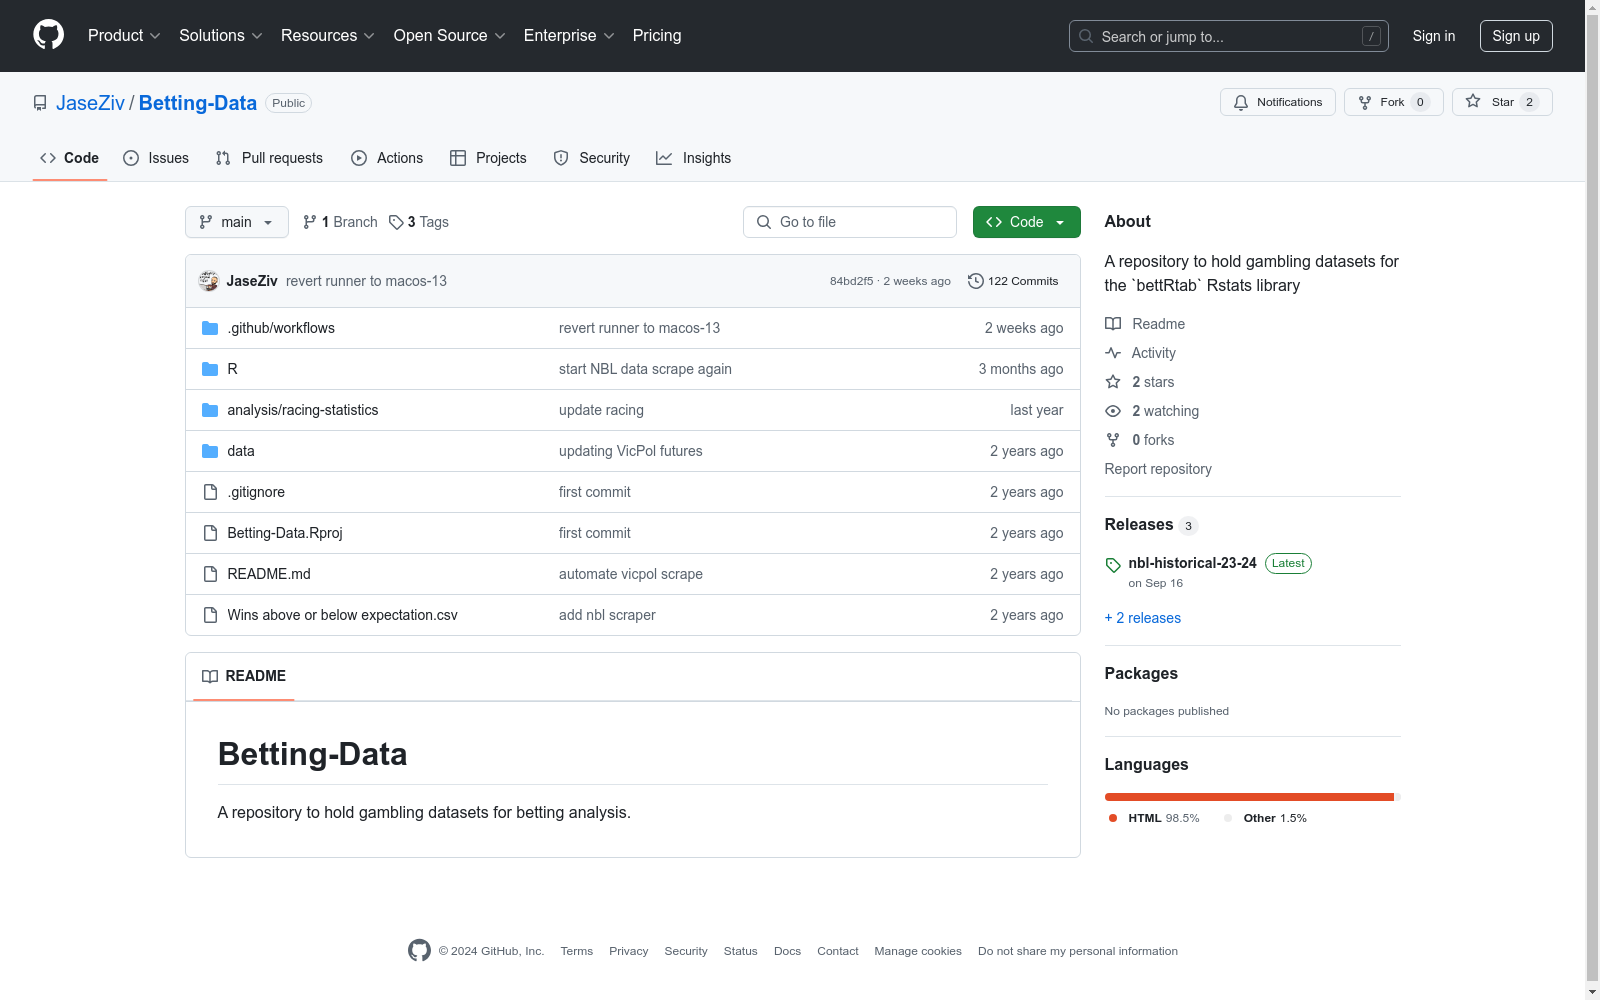Click the Fork button
This screenshot has width=1600, height=1000.
coord(1393,102)
